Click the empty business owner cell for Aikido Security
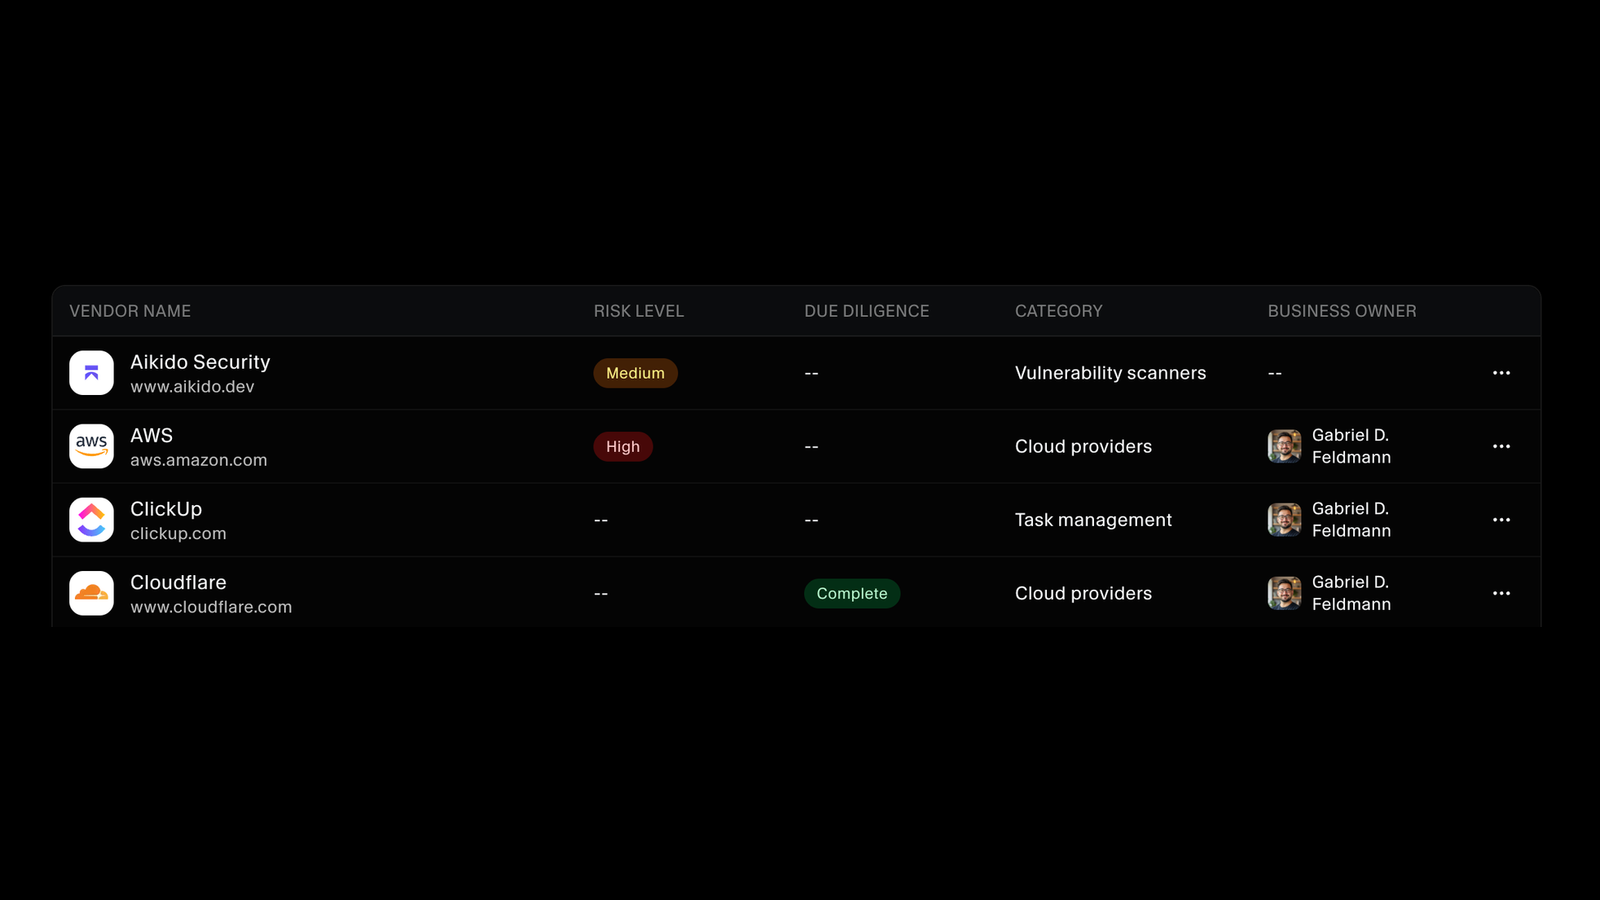The image size is (1600, 900). point(1275,373)
